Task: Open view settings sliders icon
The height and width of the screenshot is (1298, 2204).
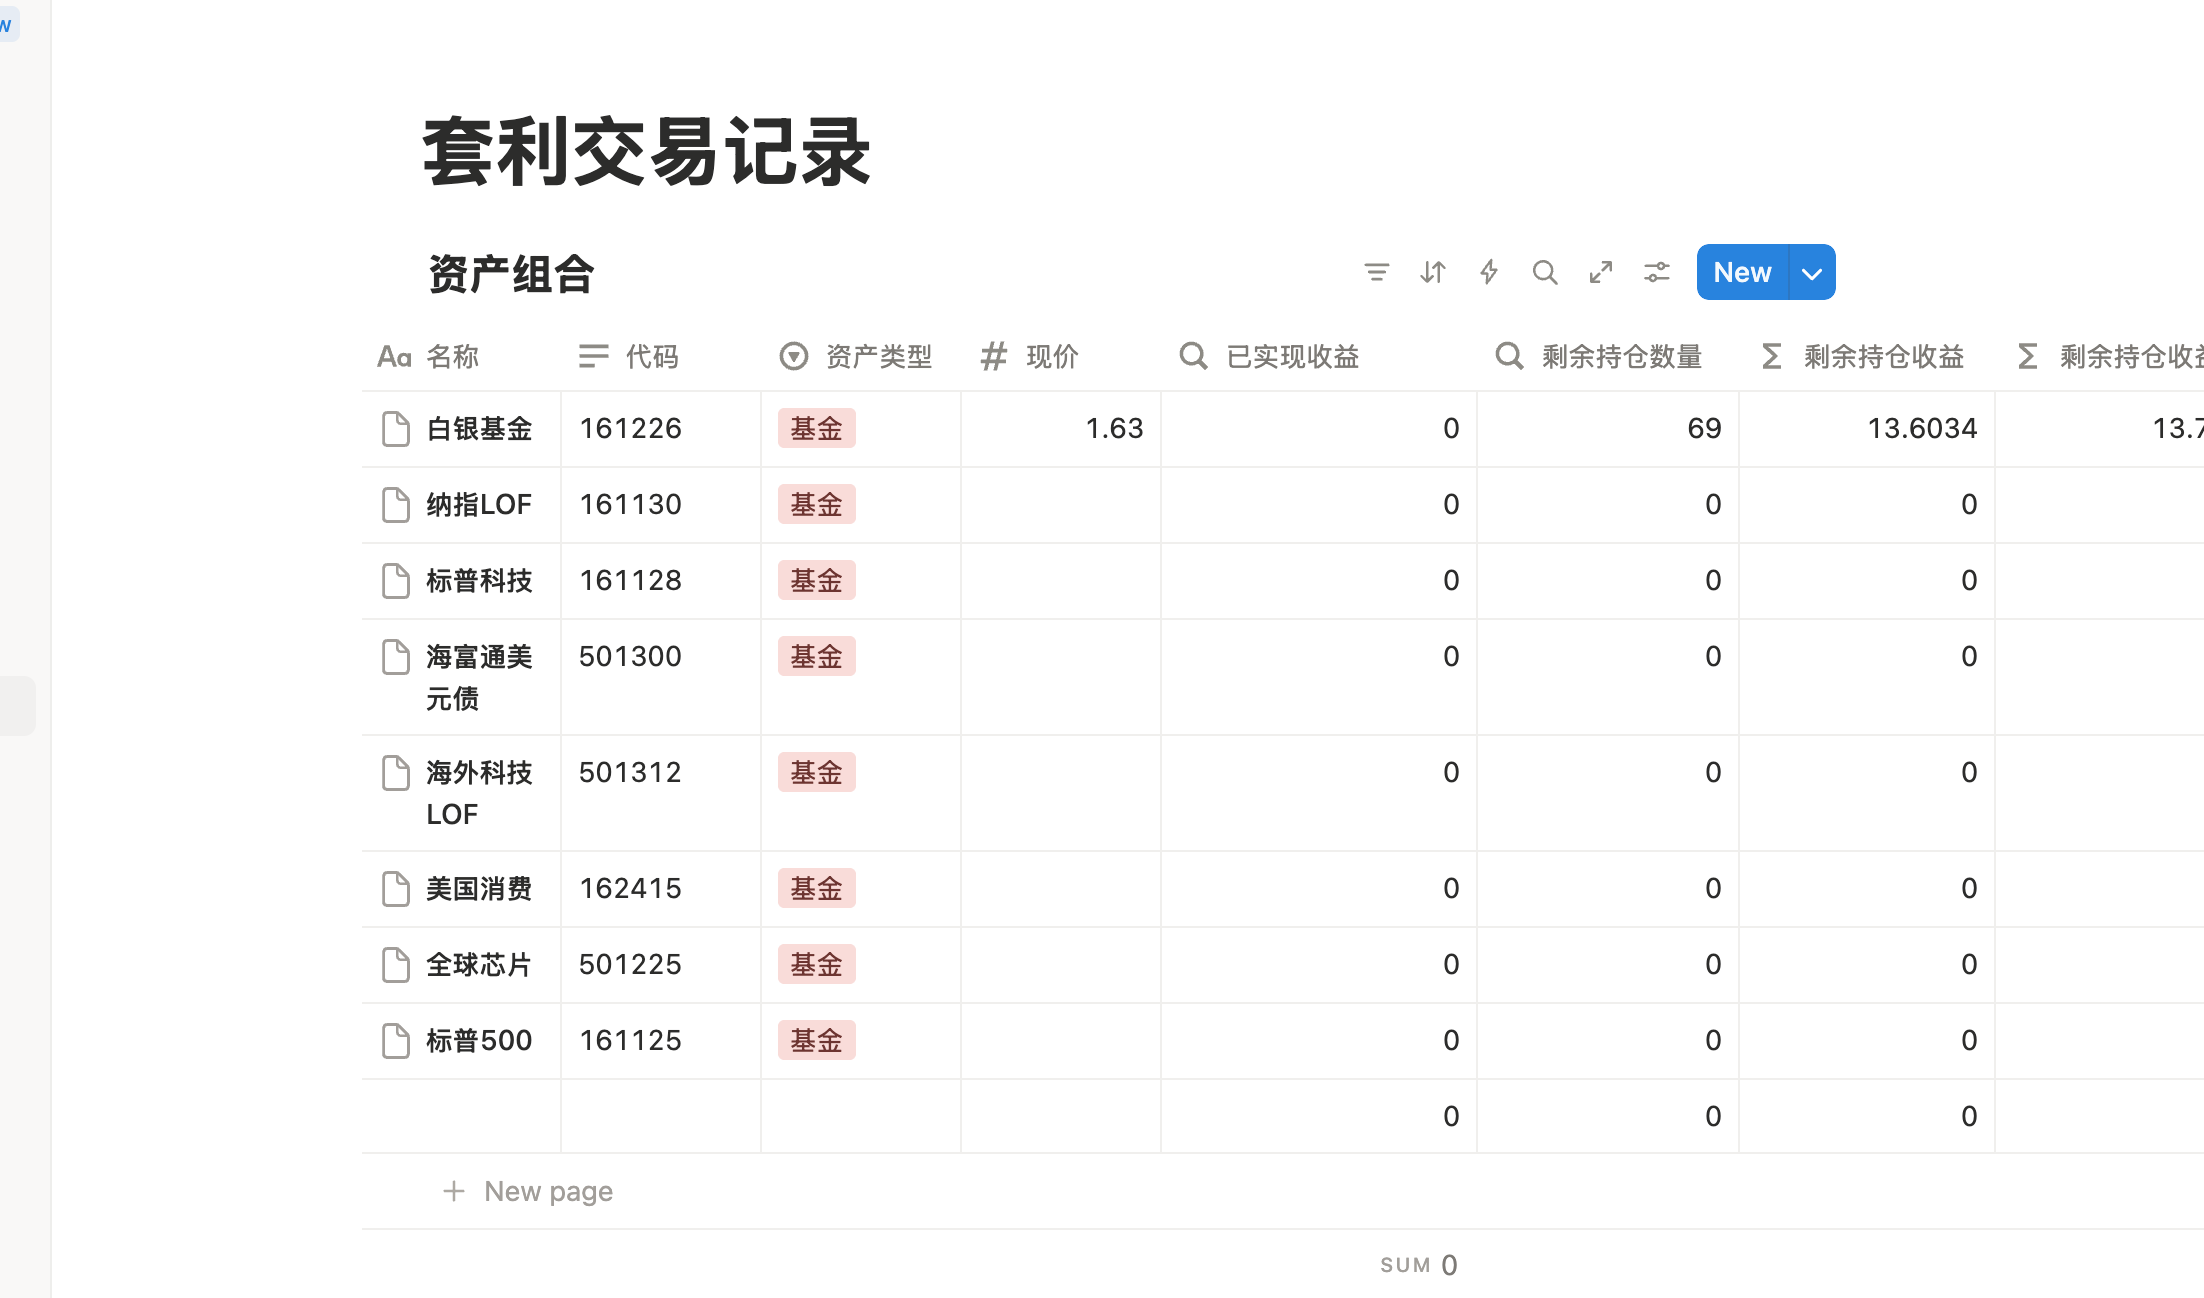Action: [x=1657, y=272]
